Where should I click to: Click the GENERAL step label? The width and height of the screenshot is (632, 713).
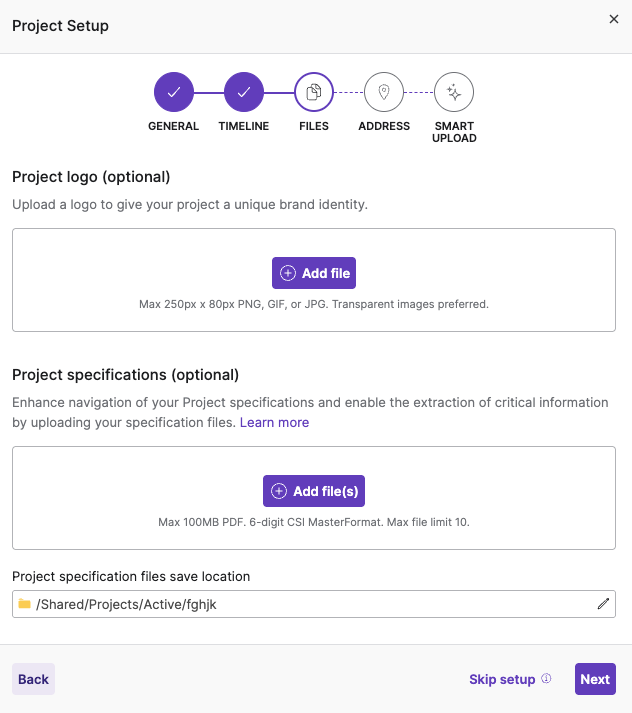click(174, 127)
